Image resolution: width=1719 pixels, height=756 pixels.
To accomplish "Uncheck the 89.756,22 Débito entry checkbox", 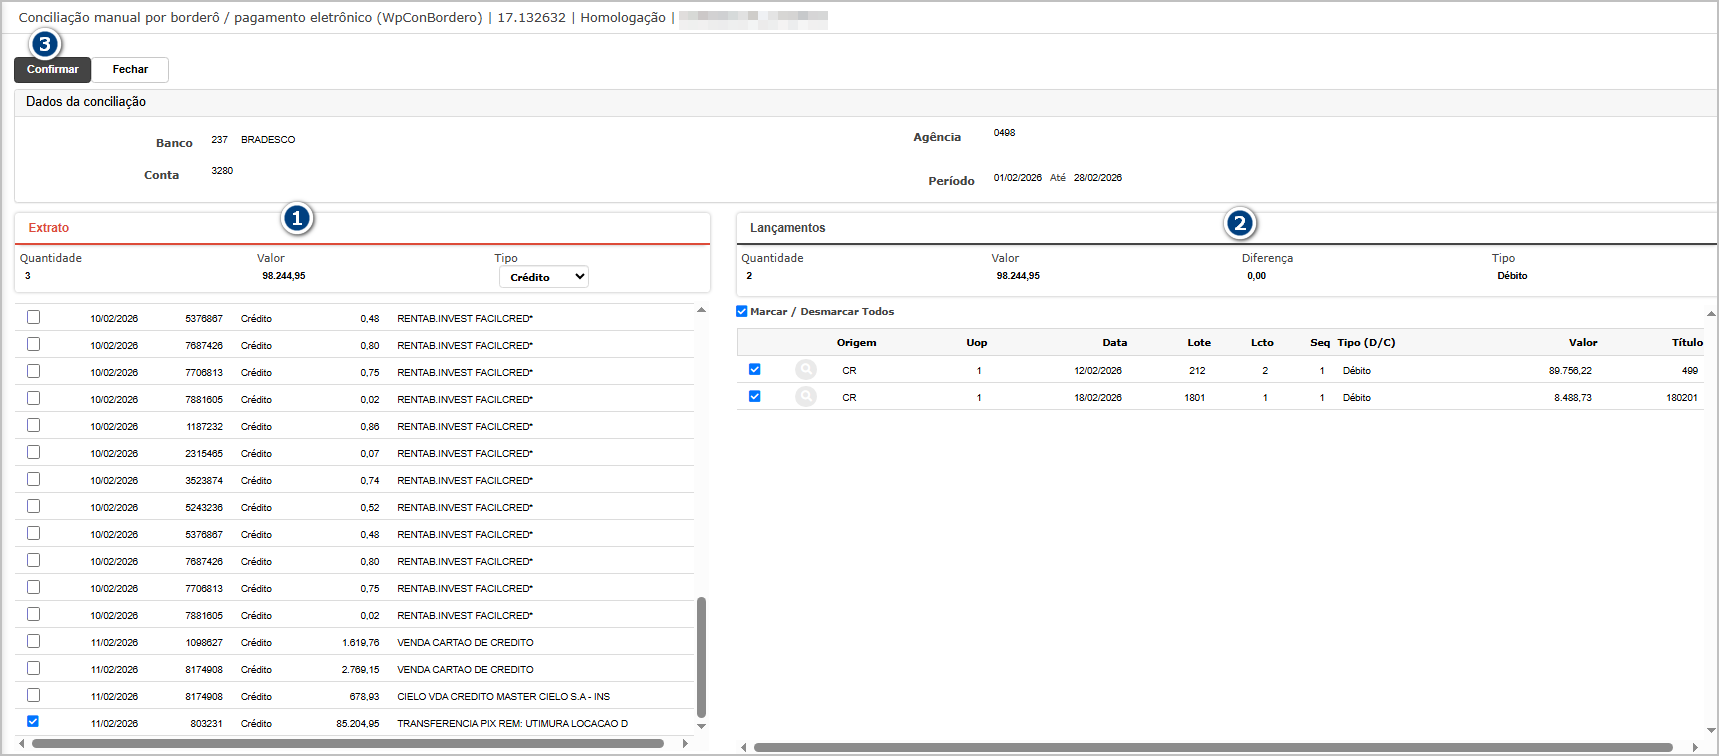I will point(755,370).
